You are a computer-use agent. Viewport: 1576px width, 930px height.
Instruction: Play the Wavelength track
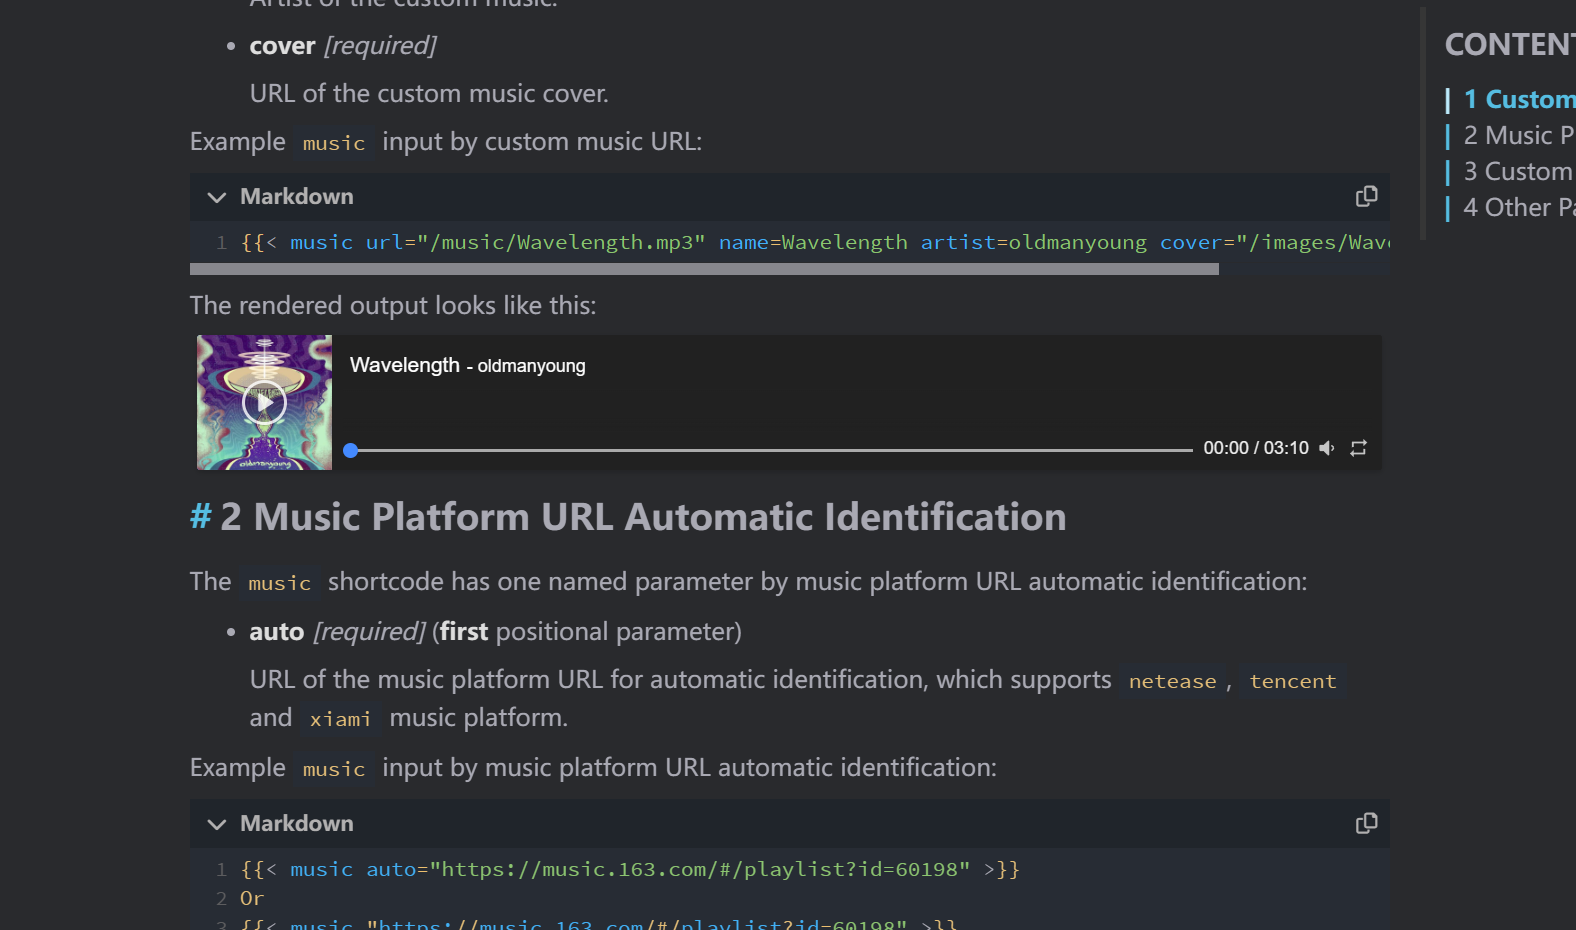click(264, 403)
